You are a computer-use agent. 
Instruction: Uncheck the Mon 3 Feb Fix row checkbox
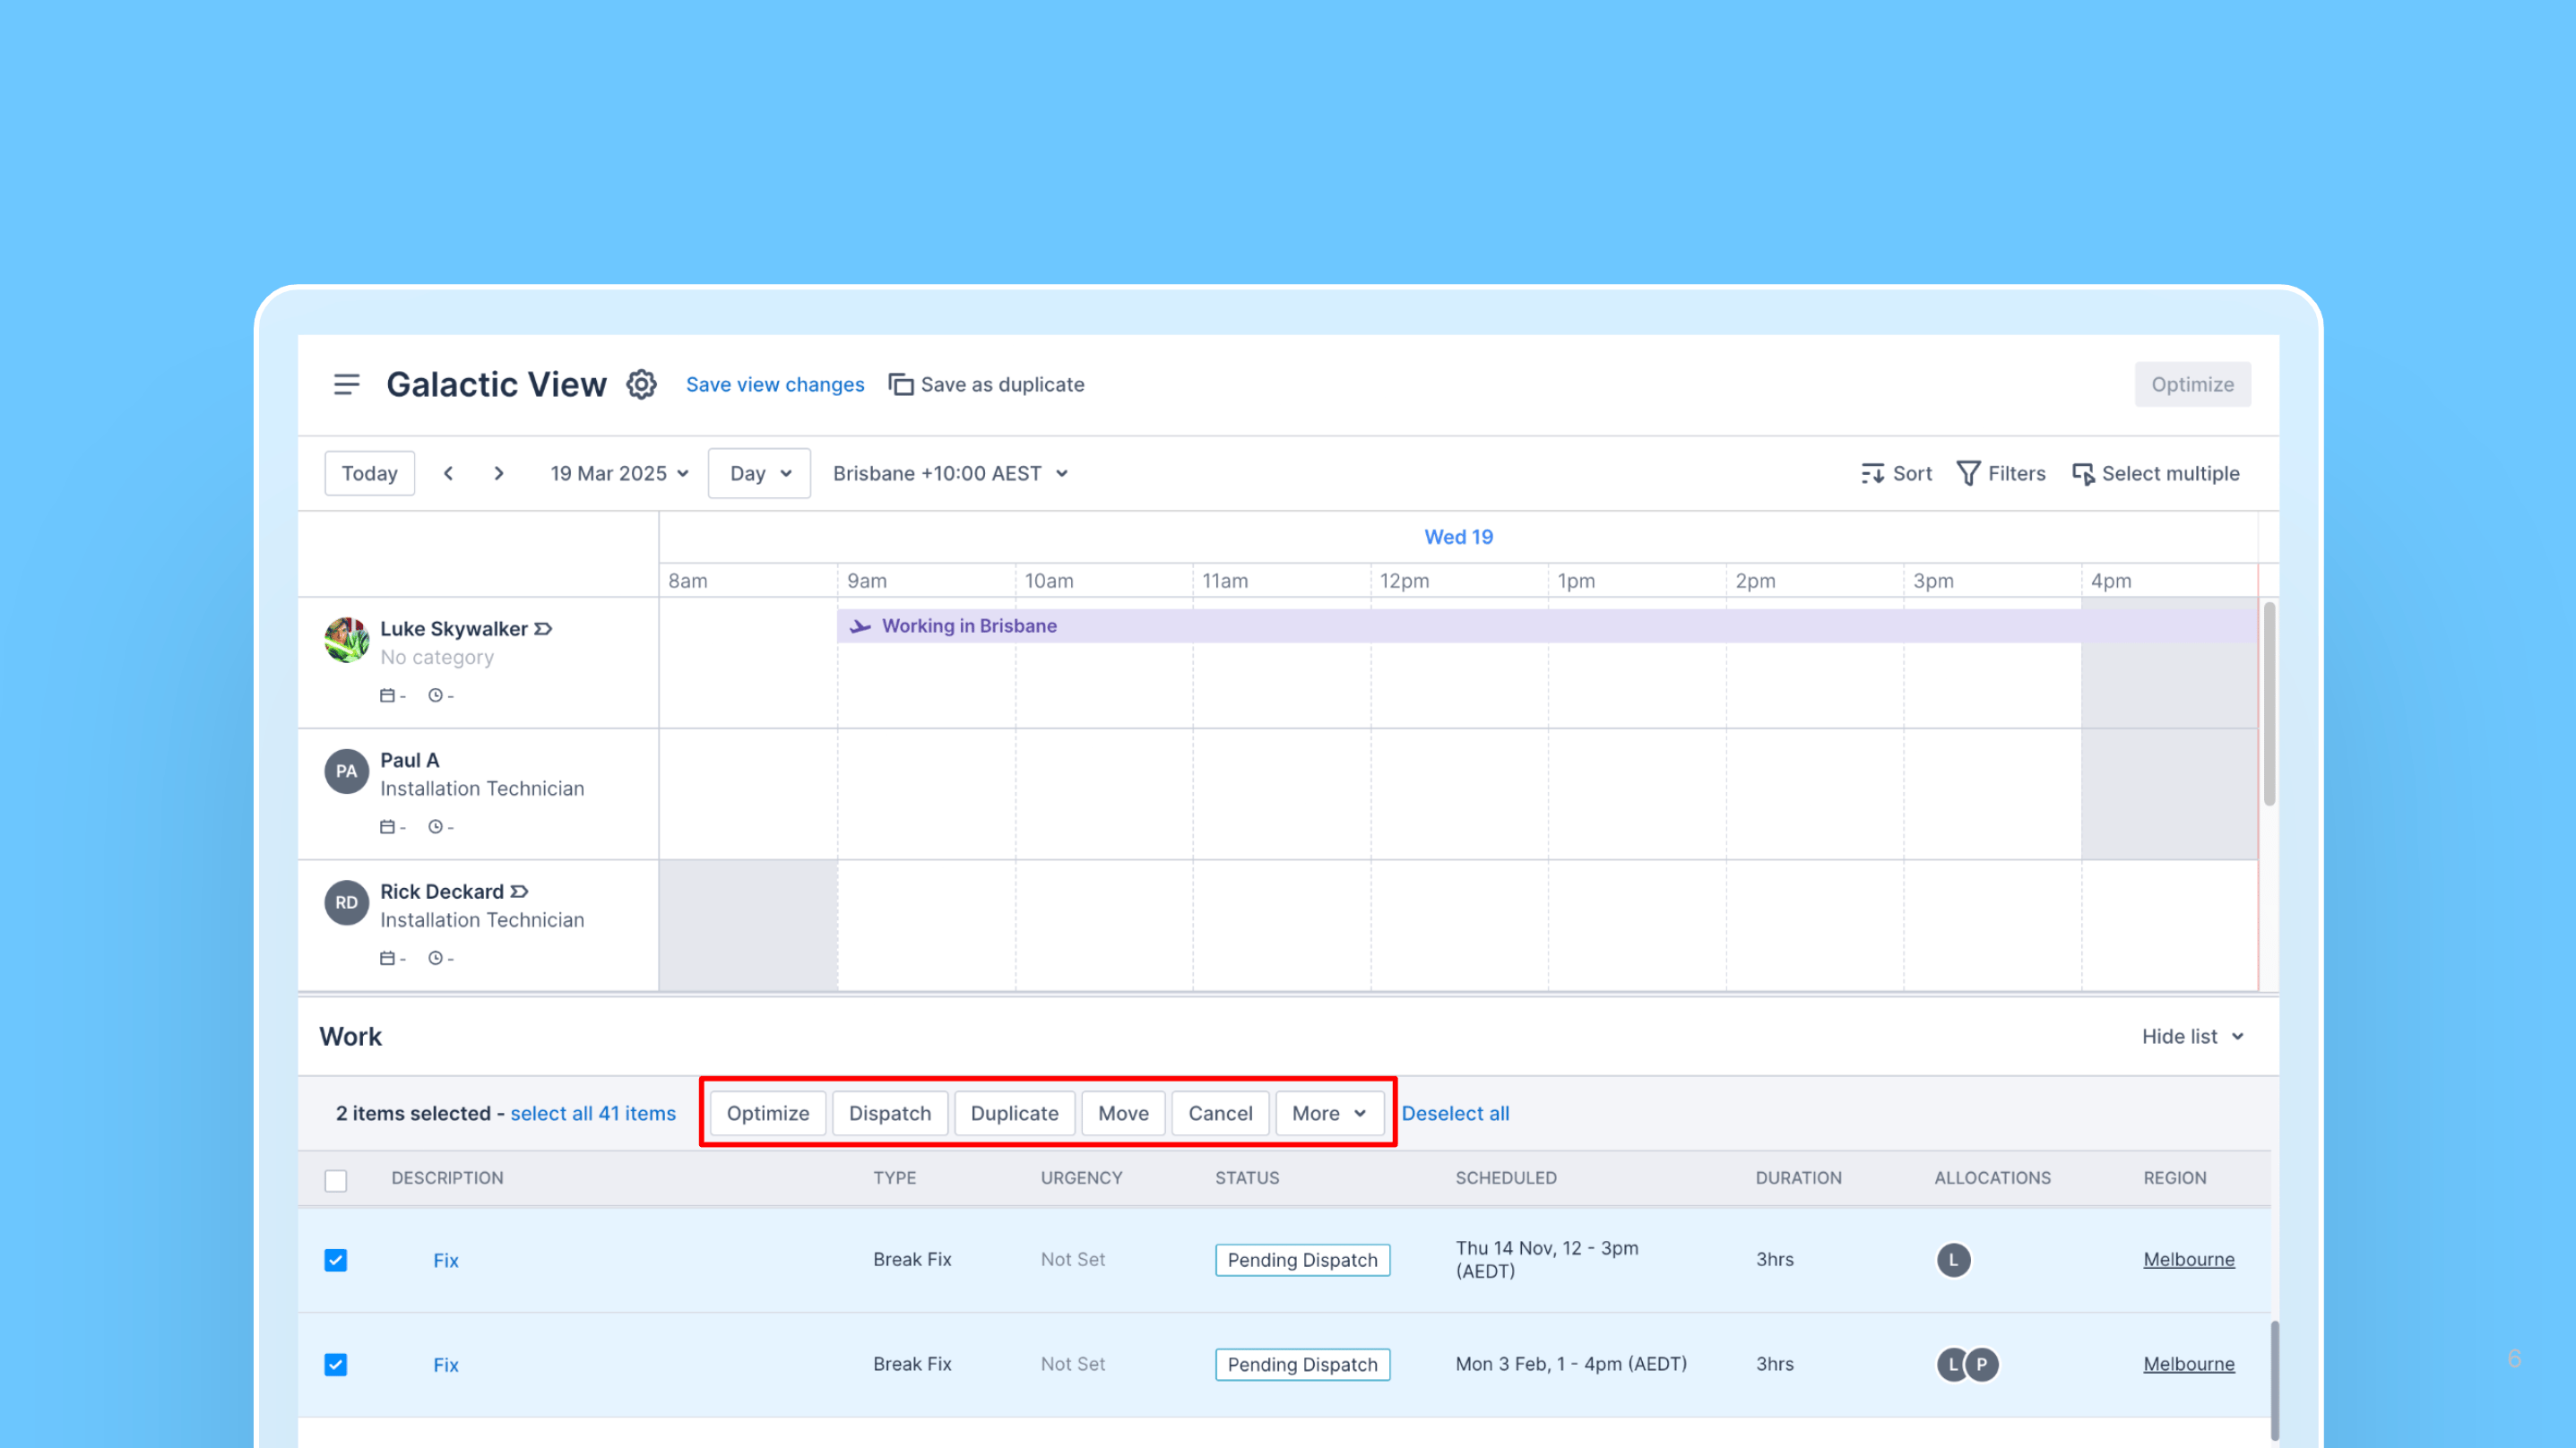point(335,1365)
